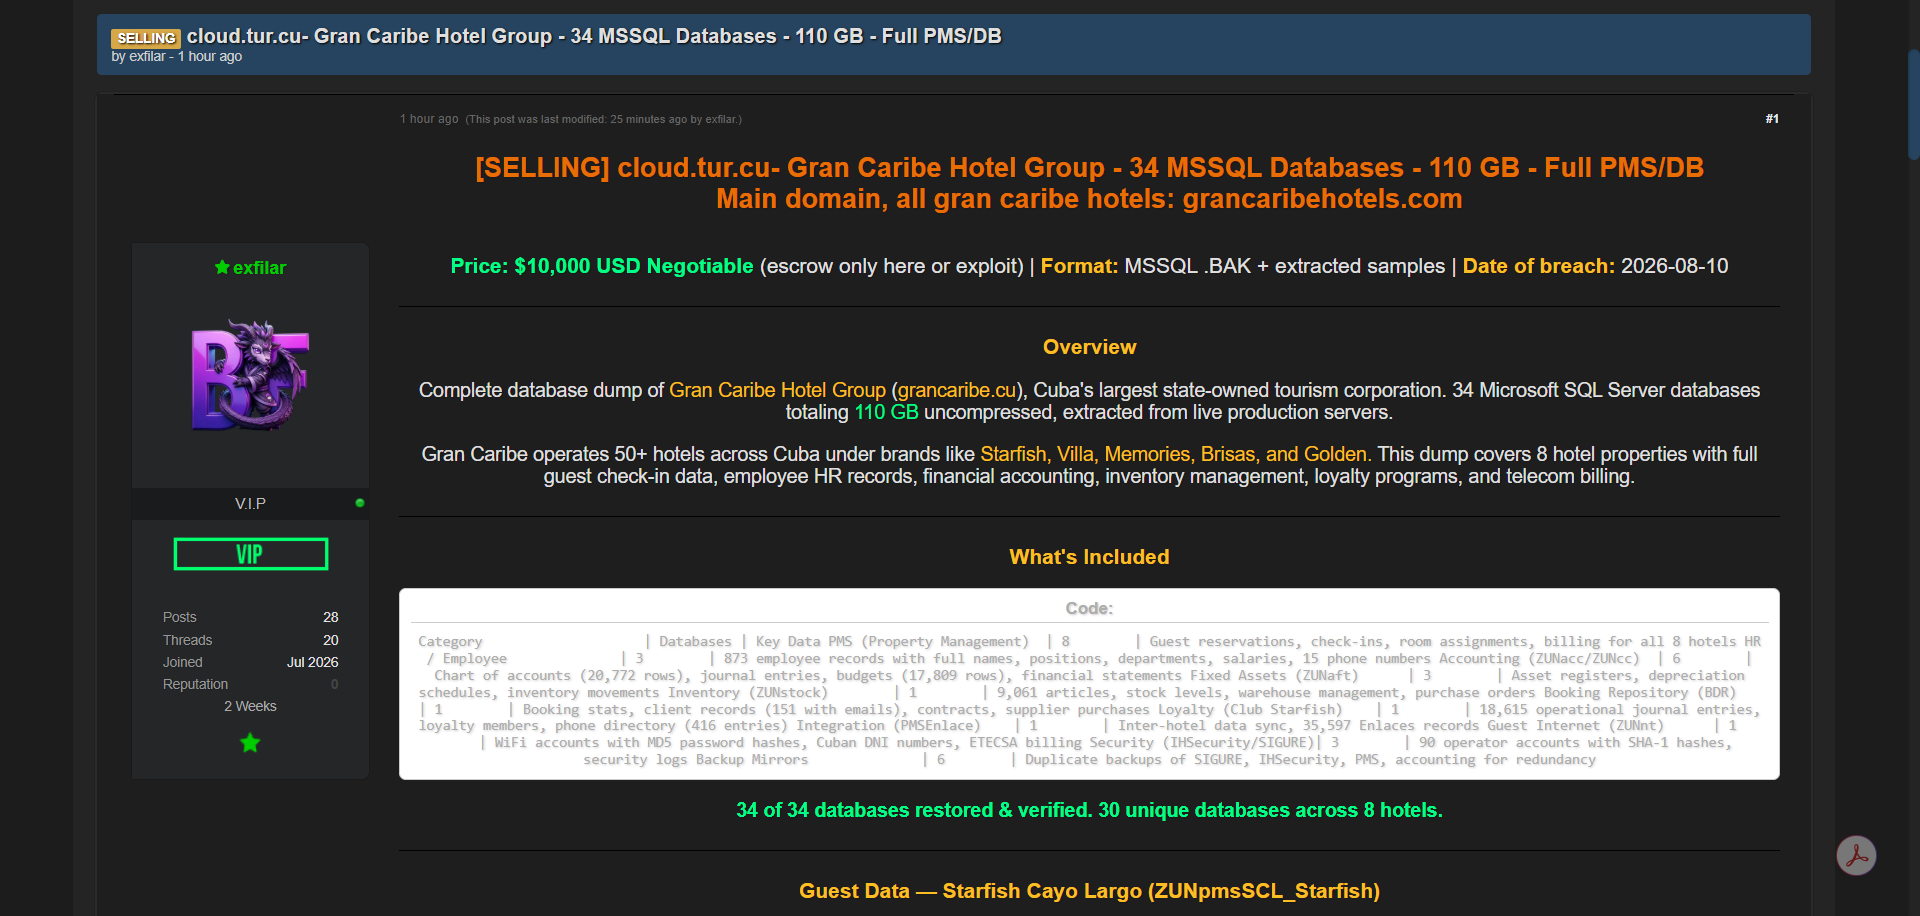Click the Posts count 28

coord(331,617)
